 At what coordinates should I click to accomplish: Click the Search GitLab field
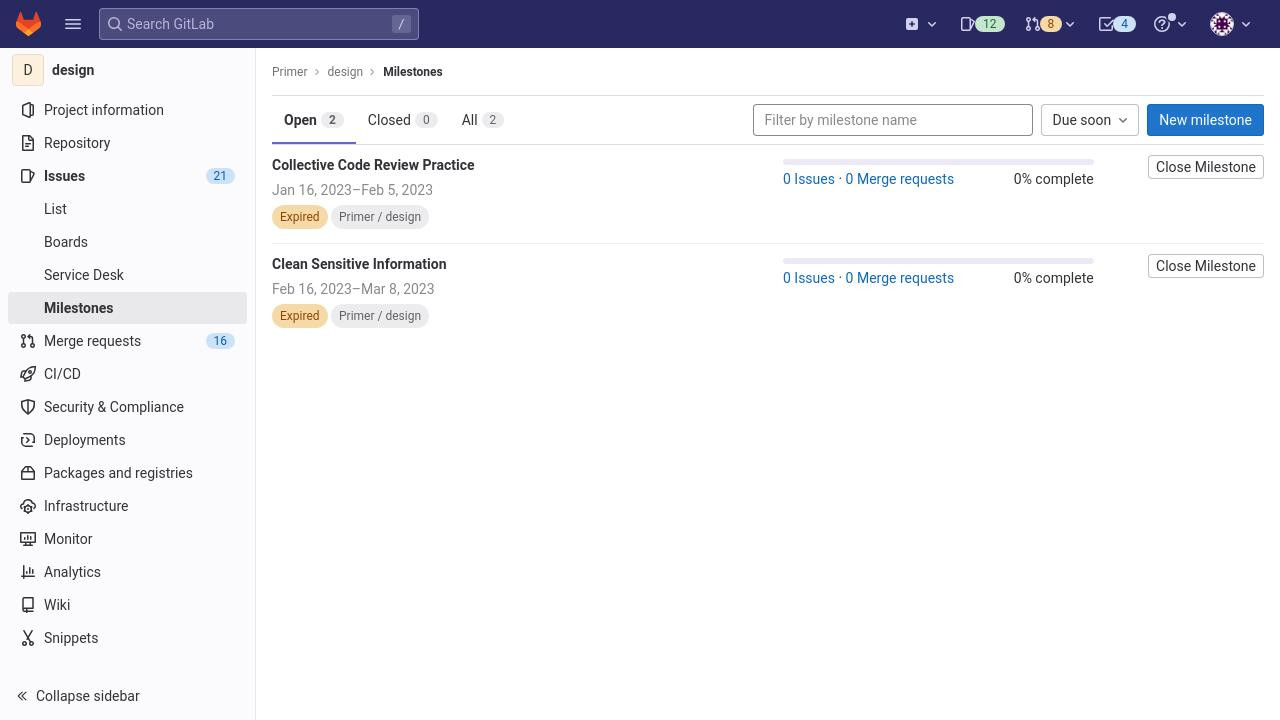coord(259,24)
